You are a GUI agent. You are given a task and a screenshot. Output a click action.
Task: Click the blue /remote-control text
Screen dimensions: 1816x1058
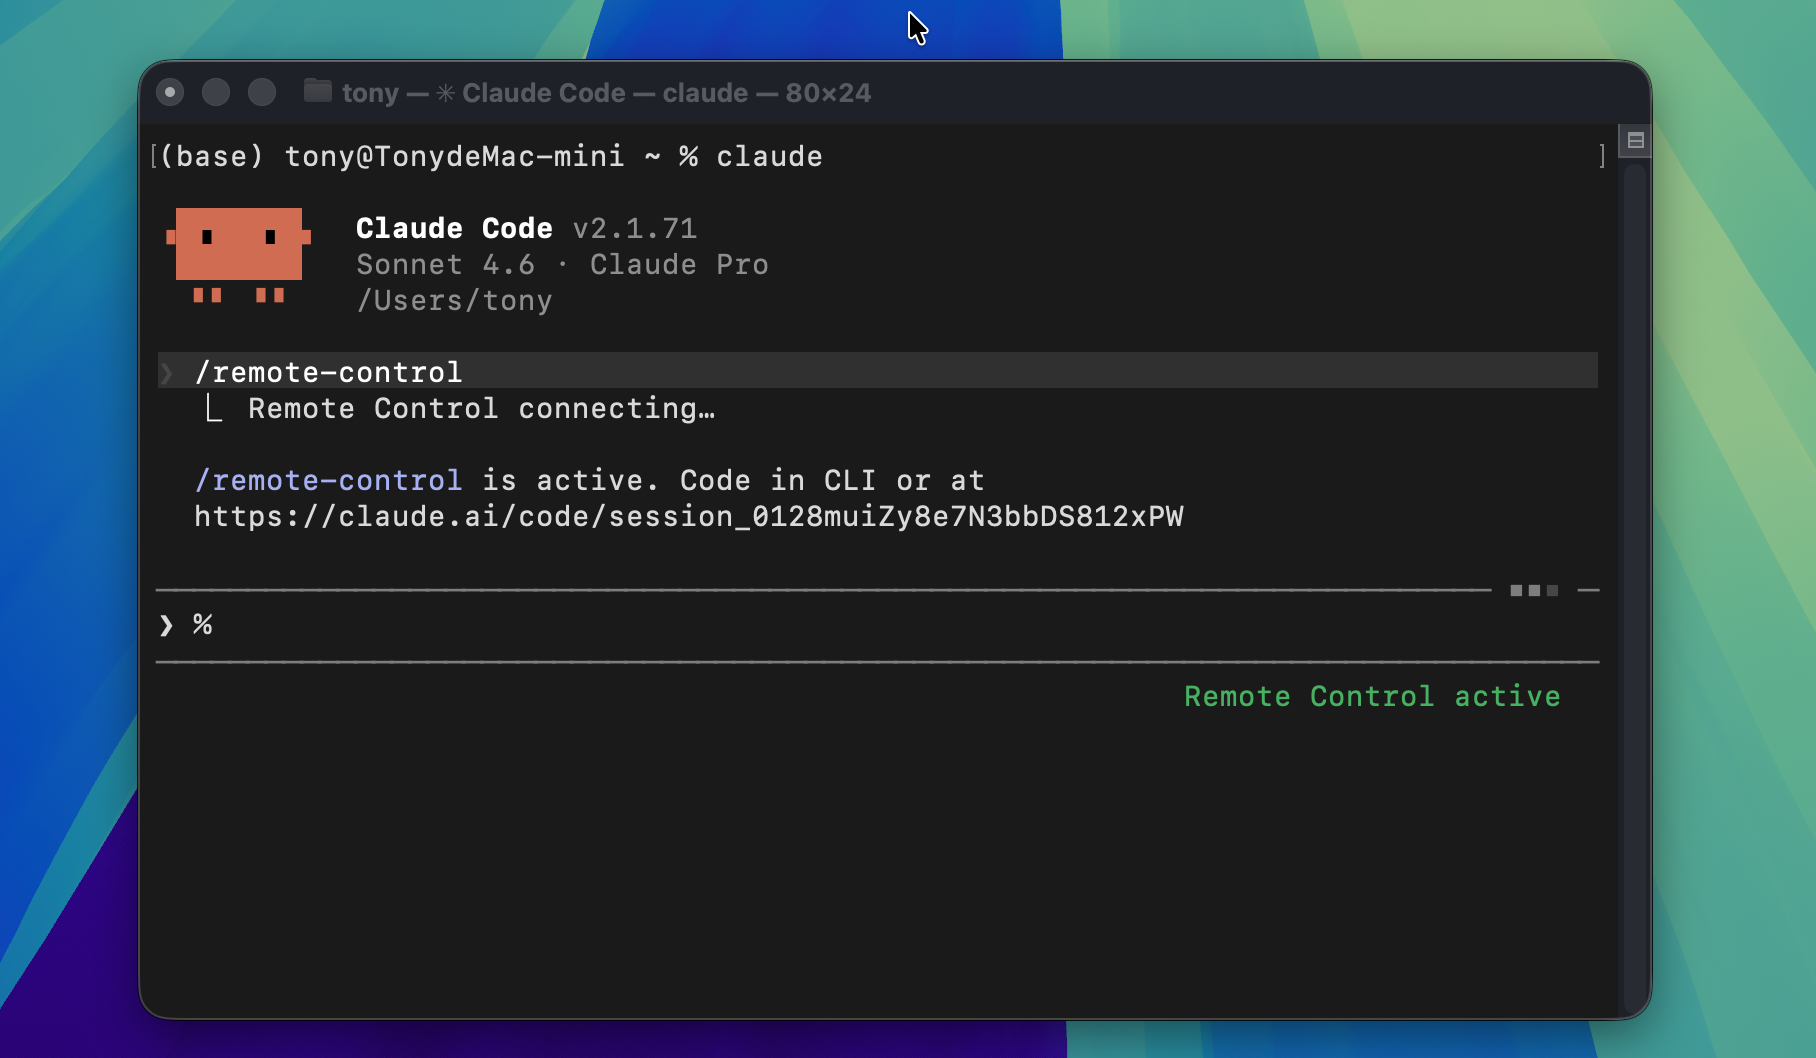(328, 481)
